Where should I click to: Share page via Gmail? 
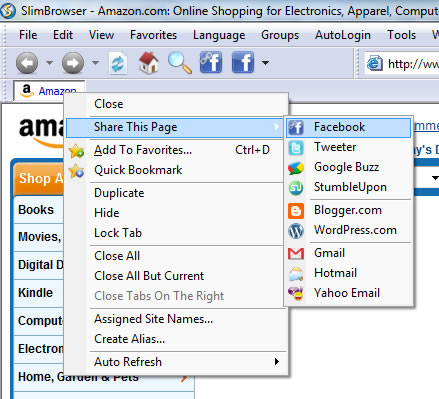(x=348, y=253)
